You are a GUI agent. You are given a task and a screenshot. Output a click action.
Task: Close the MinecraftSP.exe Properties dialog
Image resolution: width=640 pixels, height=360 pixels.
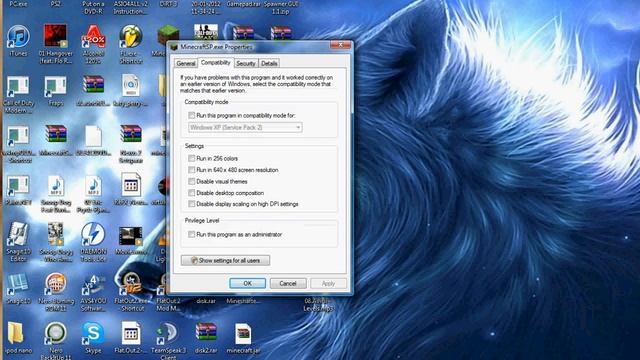tap(340, 45)
